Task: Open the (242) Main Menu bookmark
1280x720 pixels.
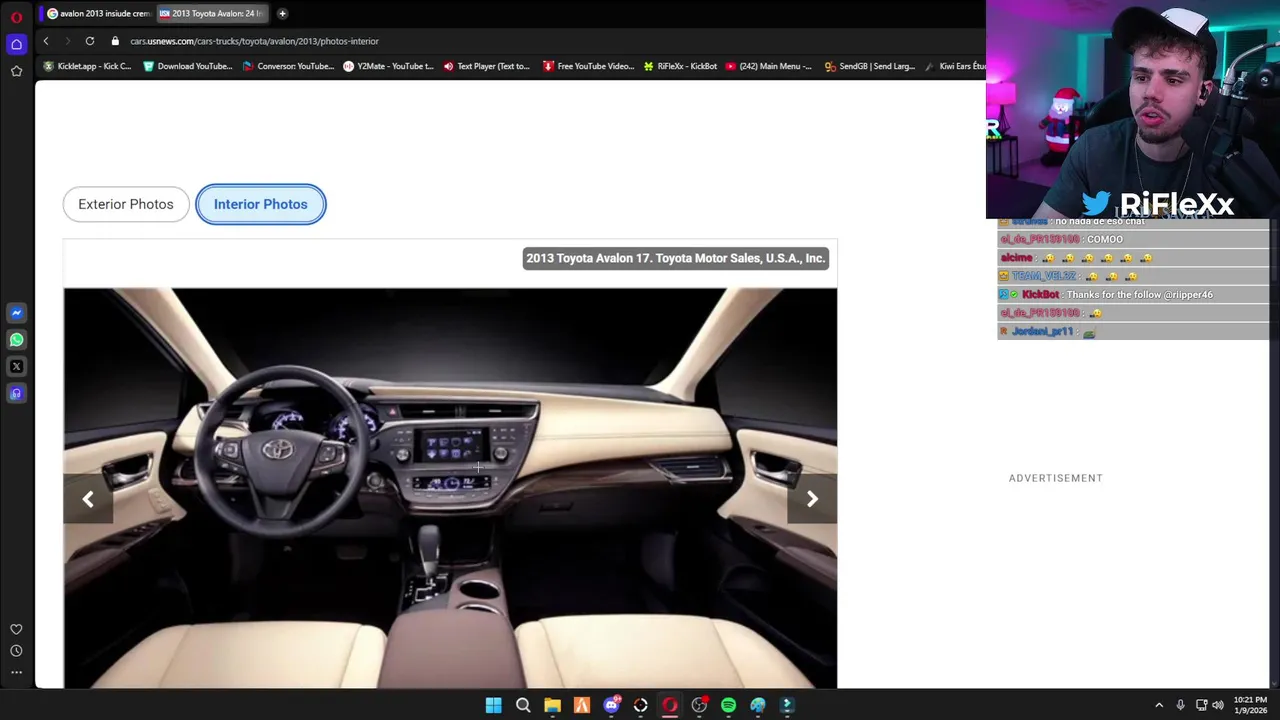Action: 768,66
